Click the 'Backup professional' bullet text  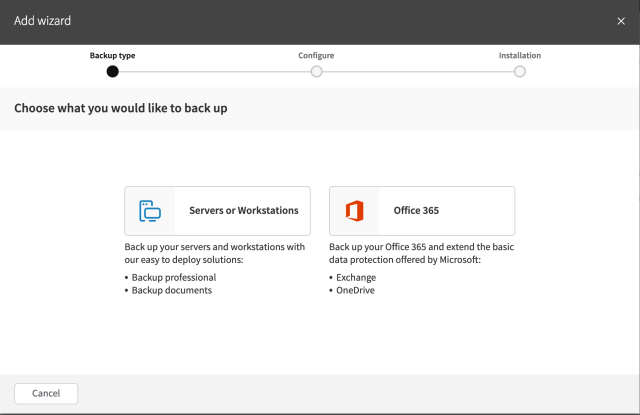[x=174, y=277]
